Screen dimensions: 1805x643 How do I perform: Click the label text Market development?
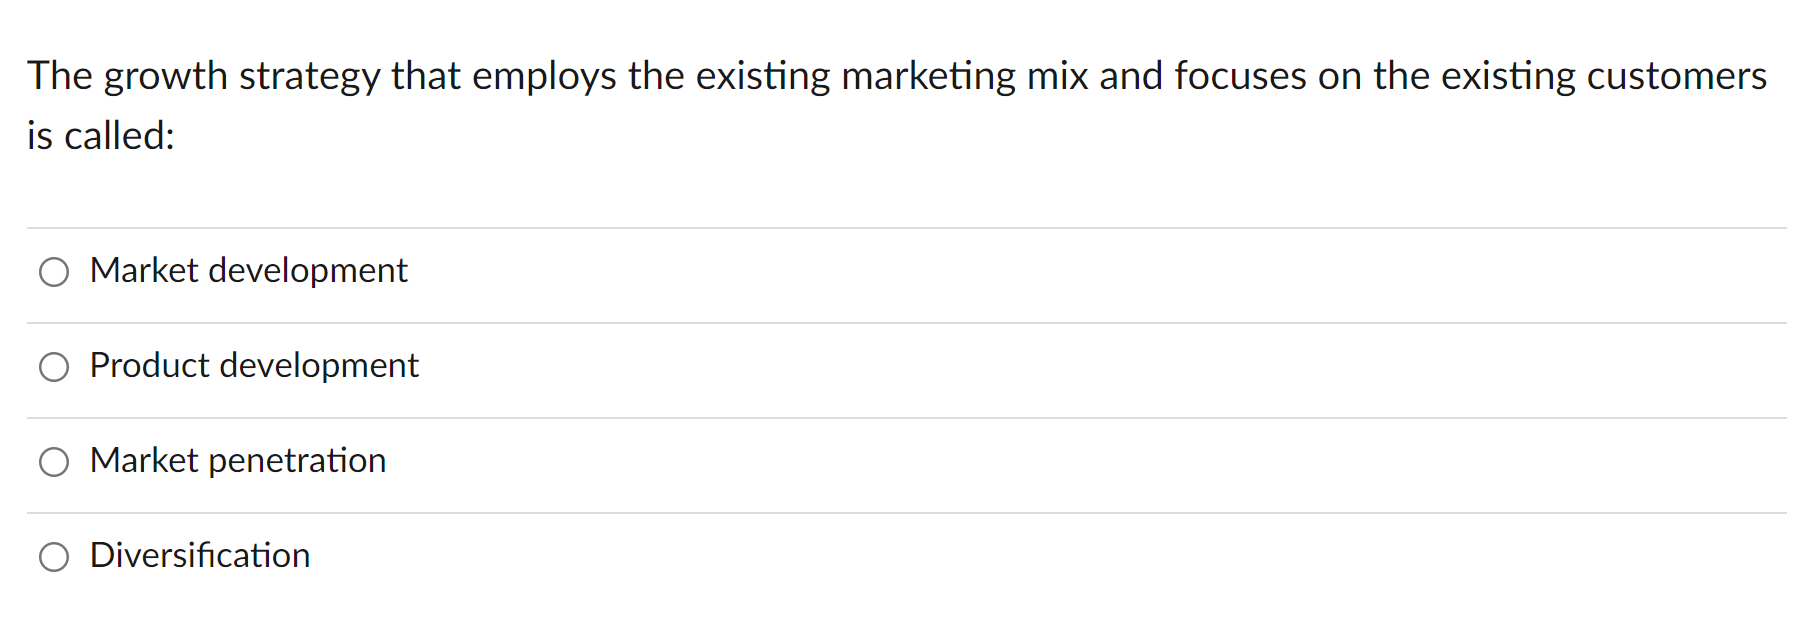pos(247,270)
